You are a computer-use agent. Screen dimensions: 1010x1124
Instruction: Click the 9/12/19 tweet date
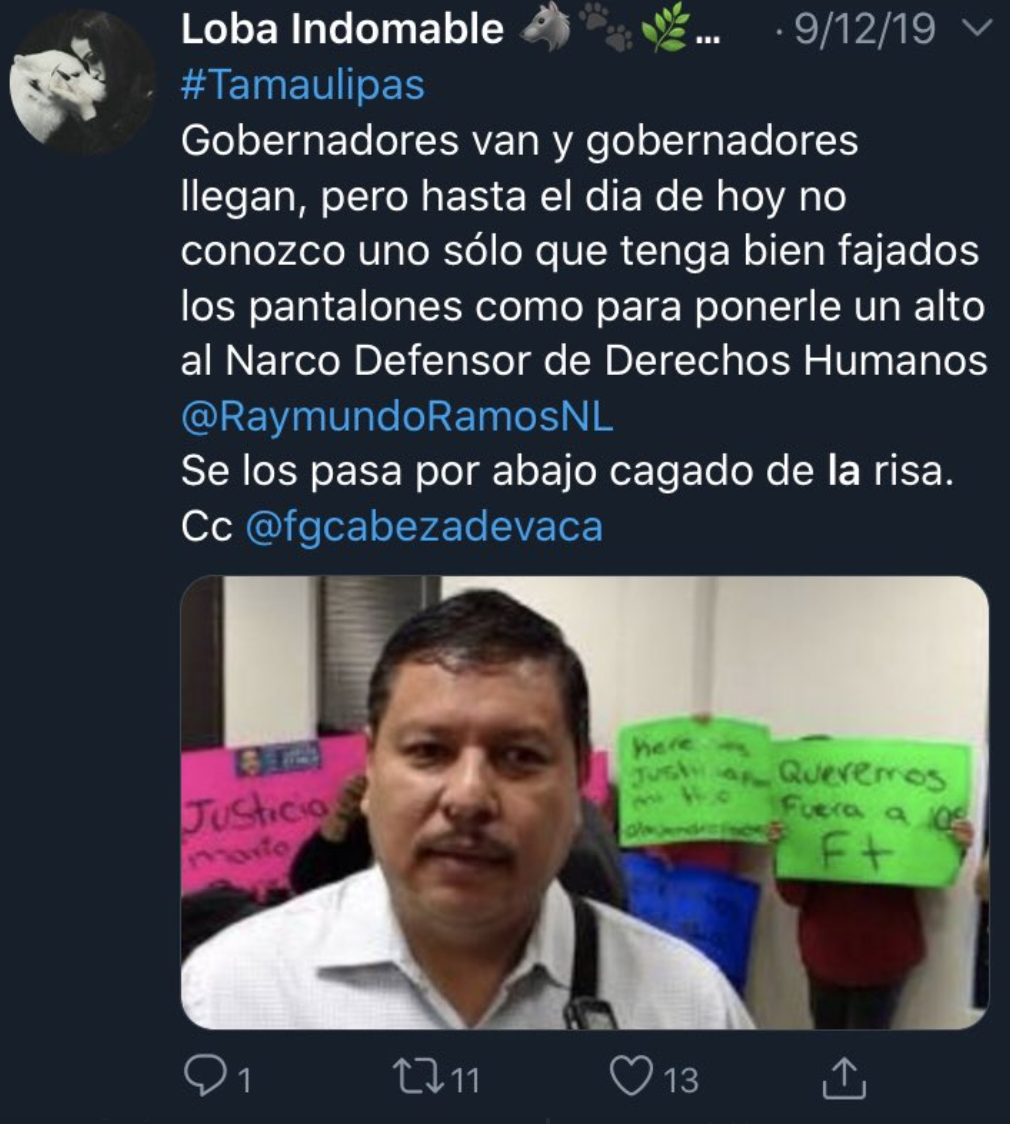click(x=864, y=29)
